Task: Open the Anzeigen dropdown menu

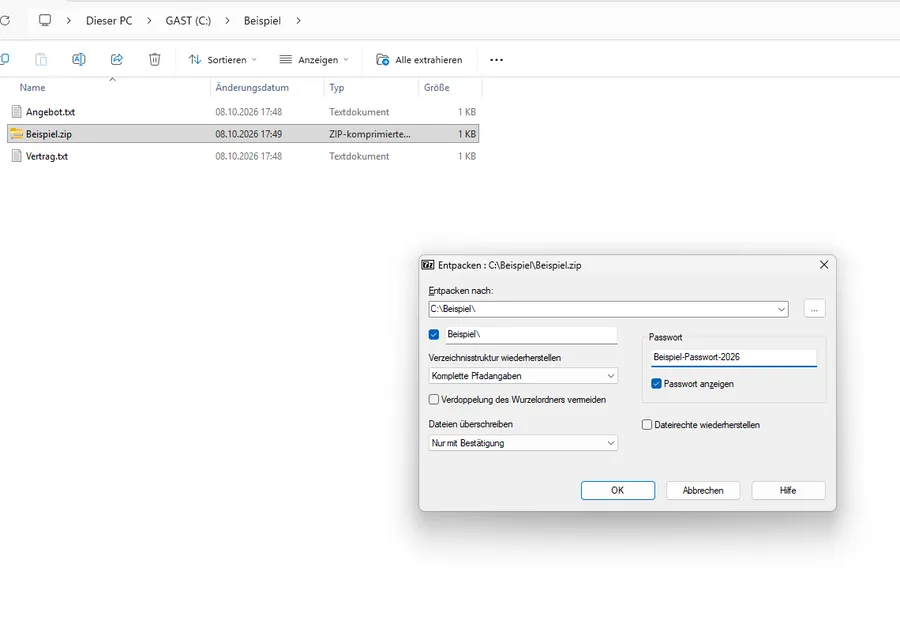Action: (x=314, y=60)
